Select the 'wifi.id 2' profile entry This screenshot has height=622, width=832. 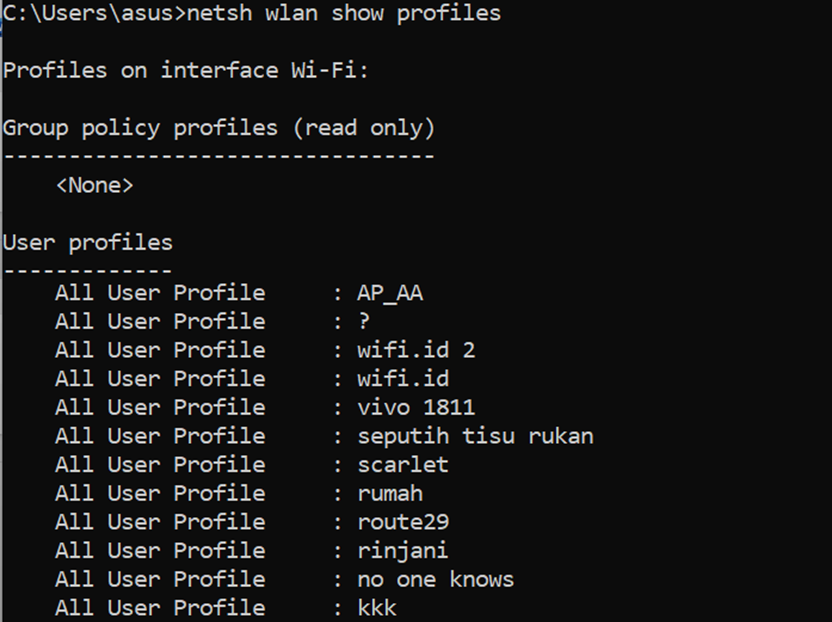click(x=416, y=350)
